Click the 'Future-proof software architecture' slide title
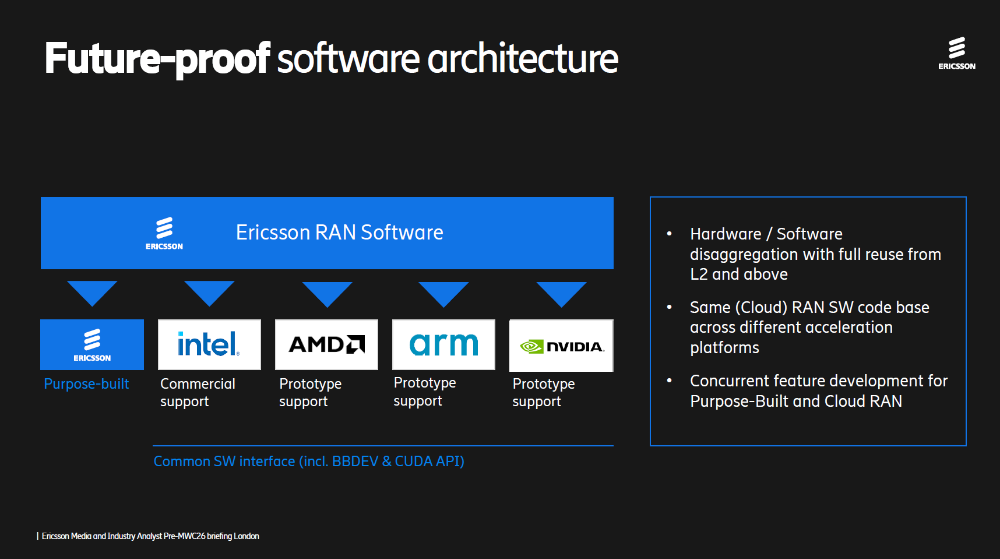Viewport: 1000px width, 559px height. (x=331, y=60)
